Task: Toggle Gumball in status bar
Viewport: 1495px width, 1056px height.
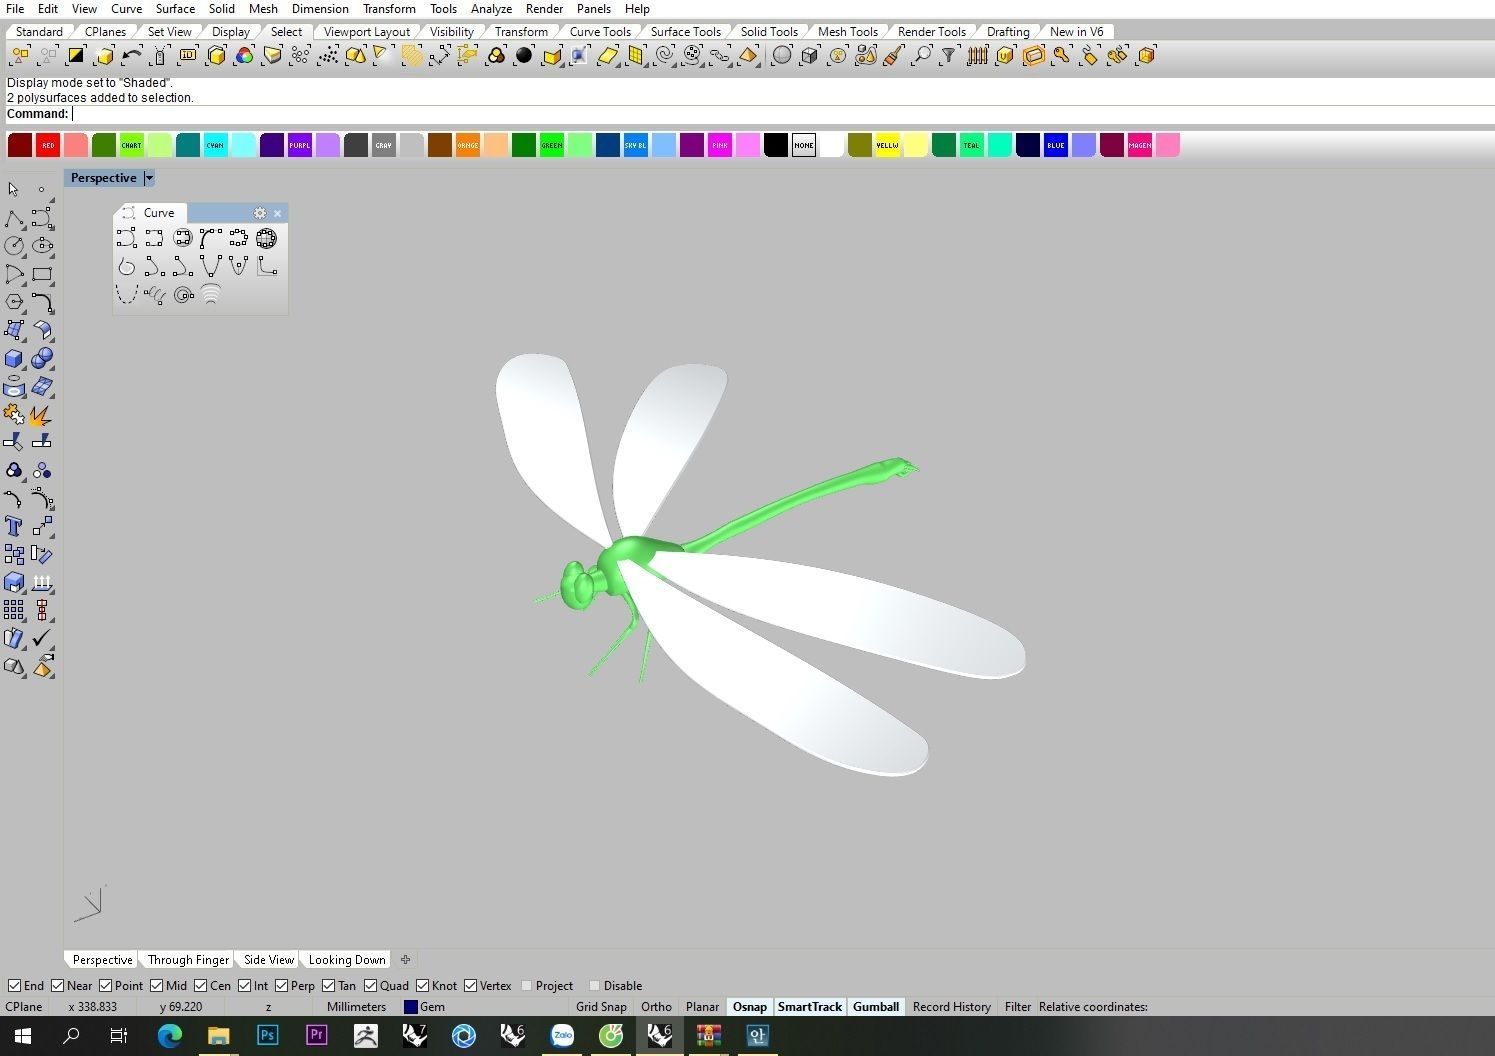Action: pyautogui.click(x=875, y=1007)
